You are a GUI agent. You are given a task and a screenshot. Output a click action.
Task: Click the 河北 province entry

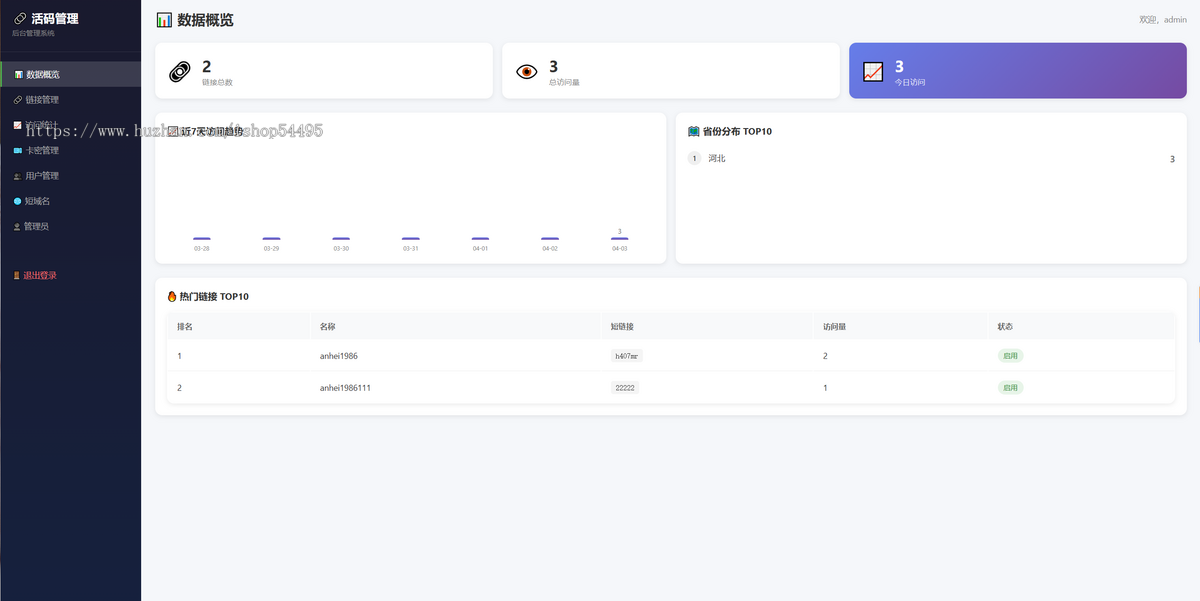click(x=717, y=159)
